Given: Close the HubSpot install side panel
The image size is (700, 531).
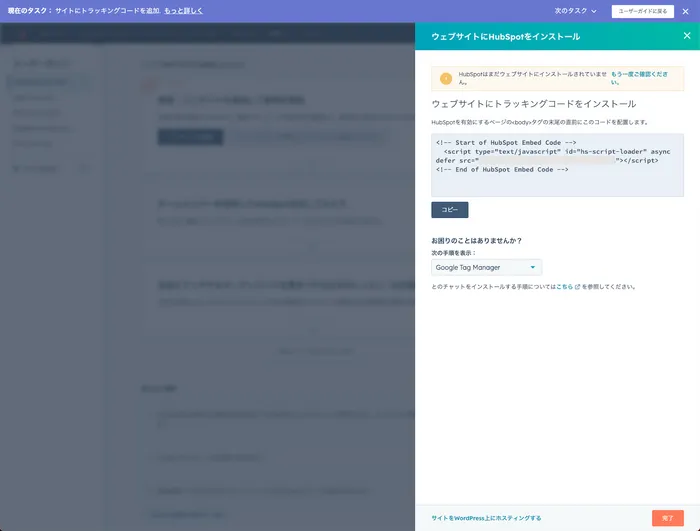Looking at the screenshot, I should click(687, 36).
